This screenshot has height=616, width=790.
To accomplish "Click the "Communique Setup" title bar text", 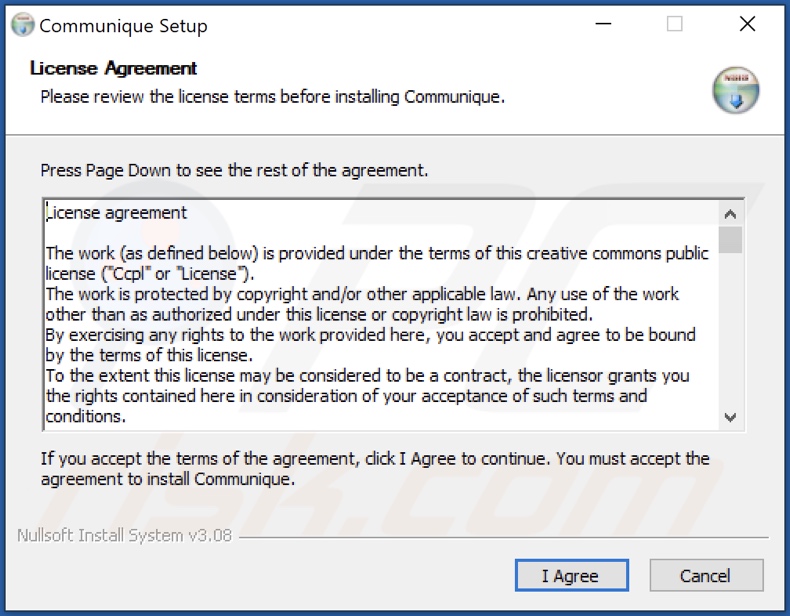I will tap(124, 26).
